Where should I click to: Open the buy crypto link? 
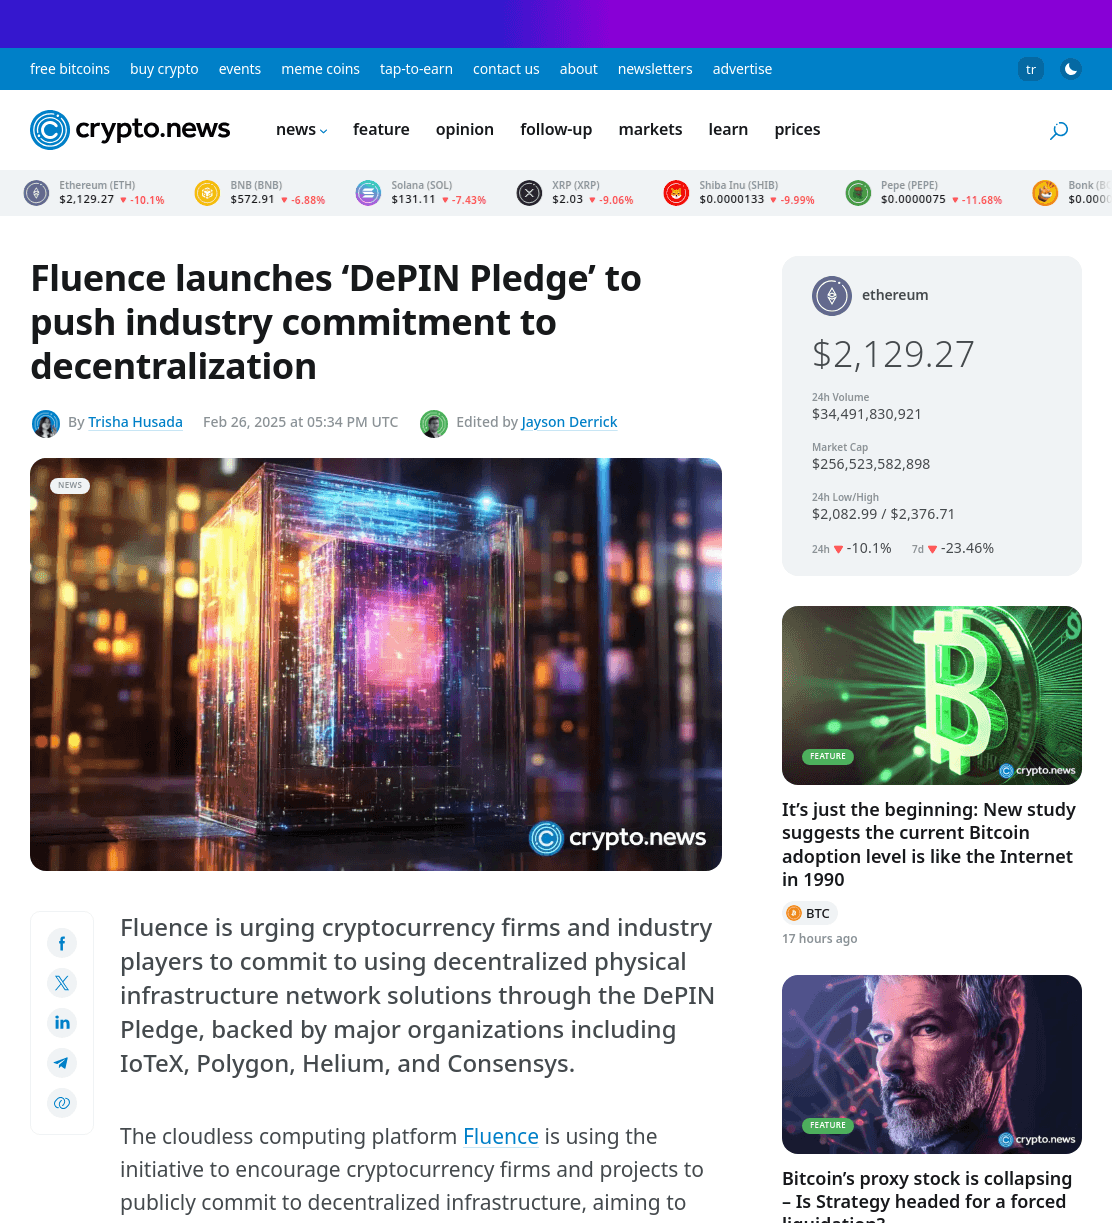(x=164, y=69)
